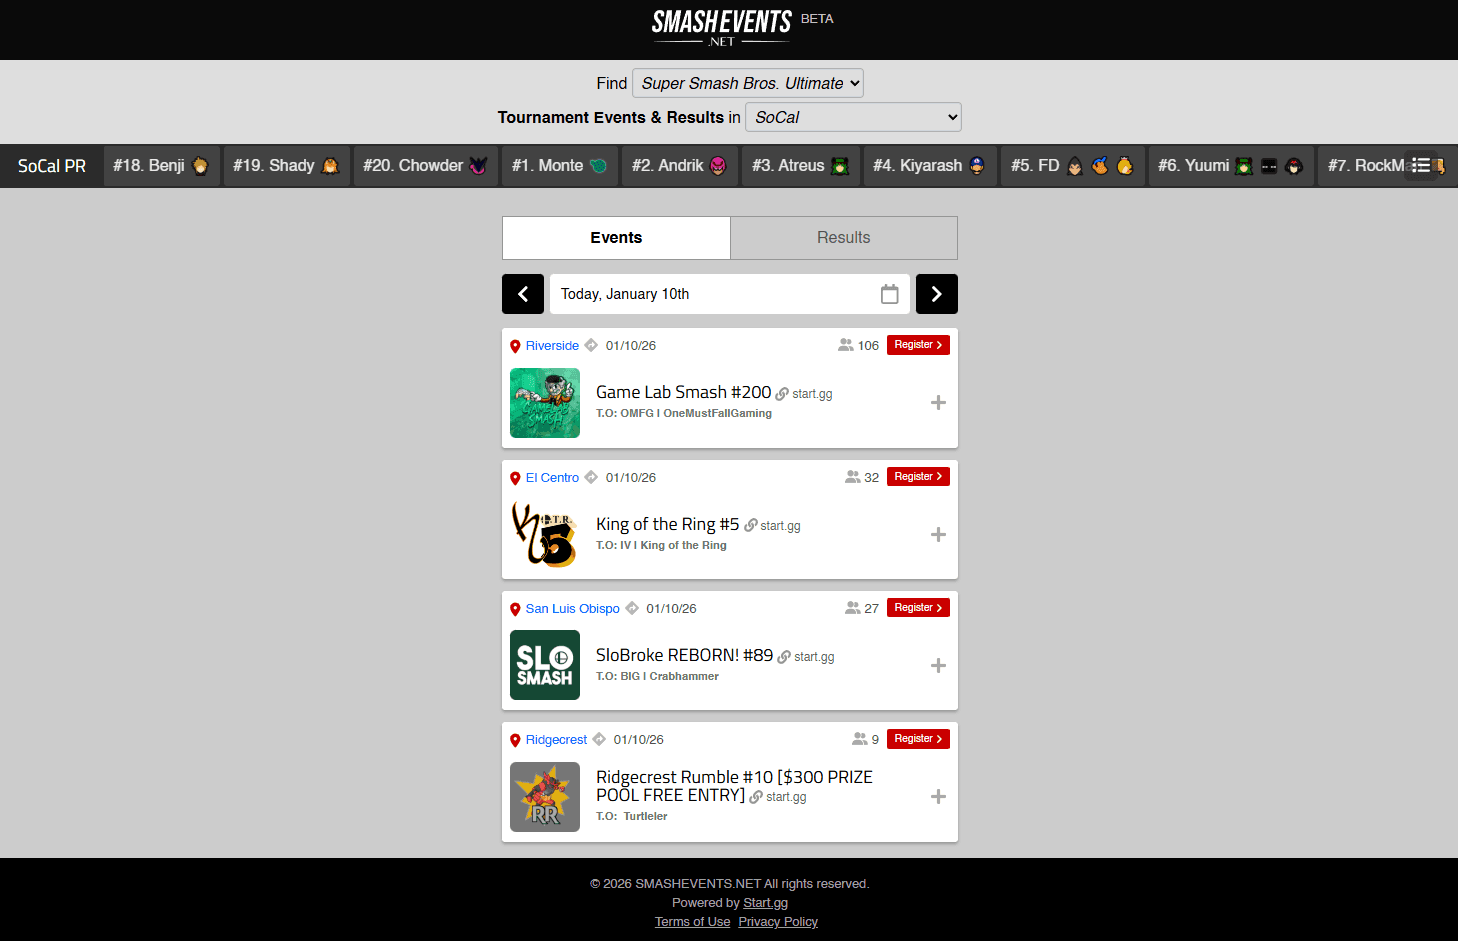This screenshot has width=1458, height=941.
Task: Click the Riverside location pin icon
Action: click(515, 346)
